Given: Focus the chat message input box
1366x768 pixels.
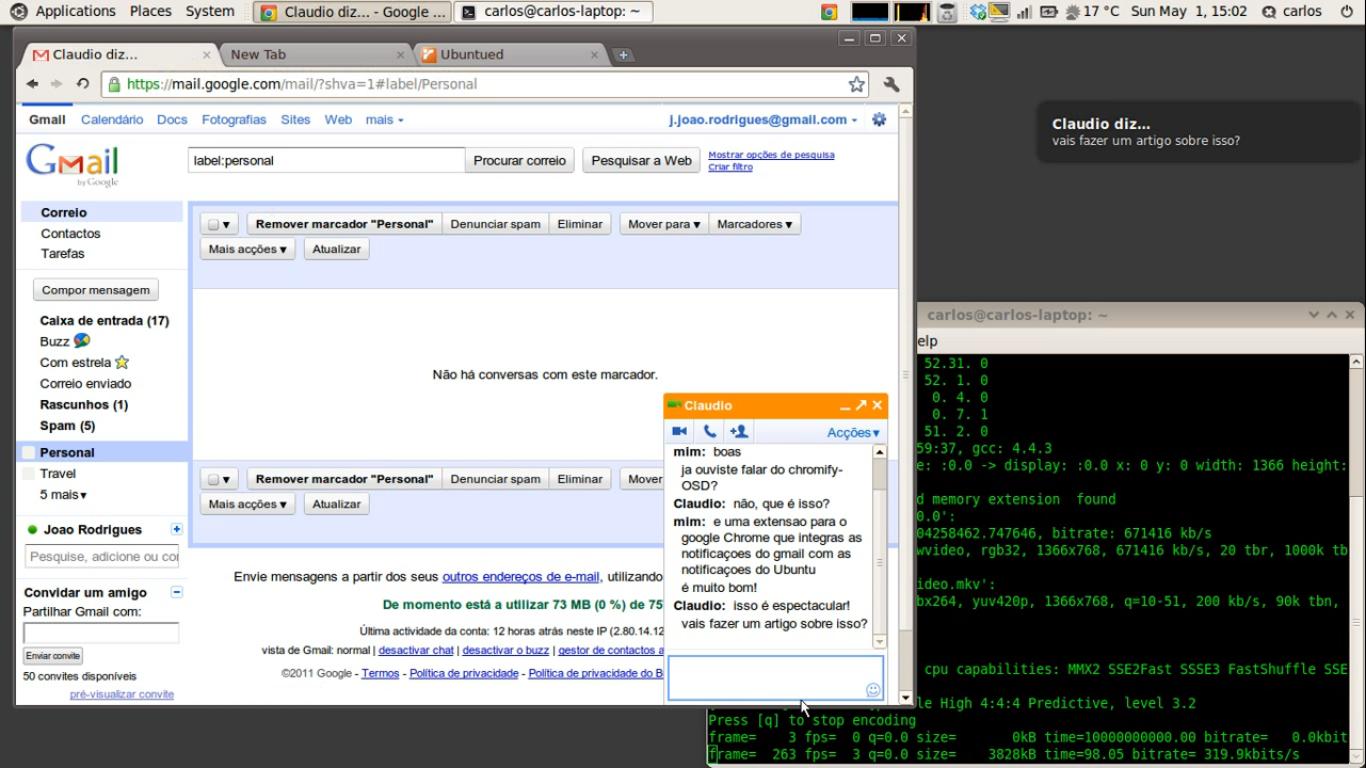Looking at the screenshot, I should click(775, 678).
